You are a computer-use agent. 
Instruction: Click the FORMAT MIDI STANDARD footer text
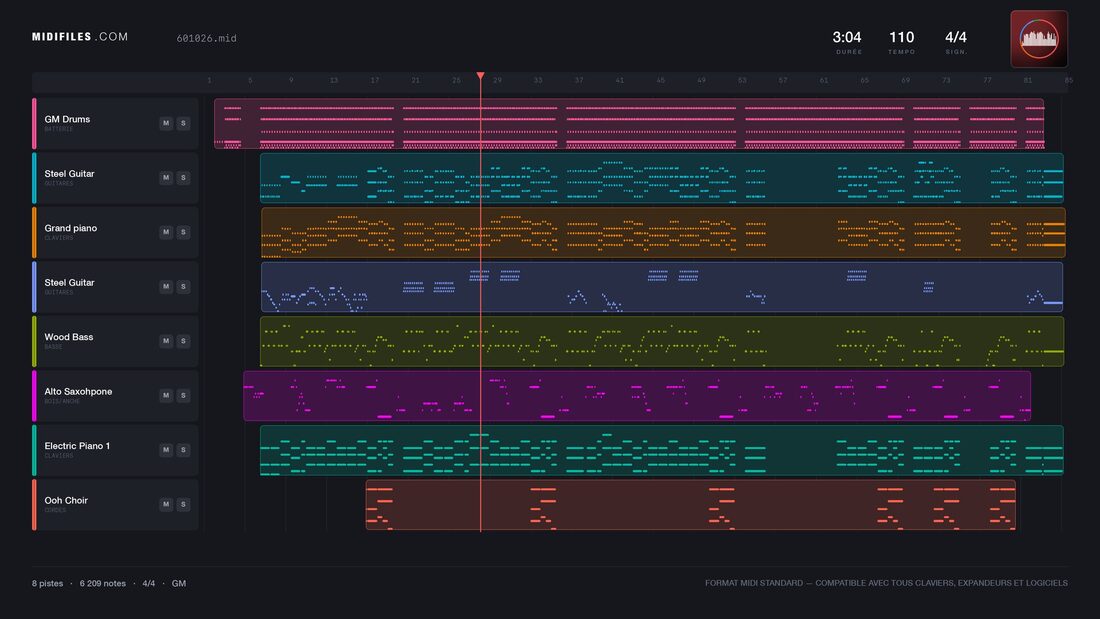(x=886, y=583)
